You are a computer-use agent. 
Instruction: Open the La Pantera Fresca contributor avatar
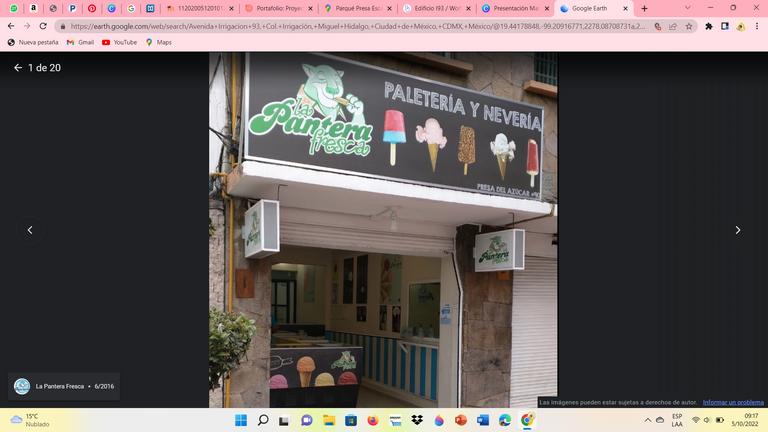pos(22,386)
